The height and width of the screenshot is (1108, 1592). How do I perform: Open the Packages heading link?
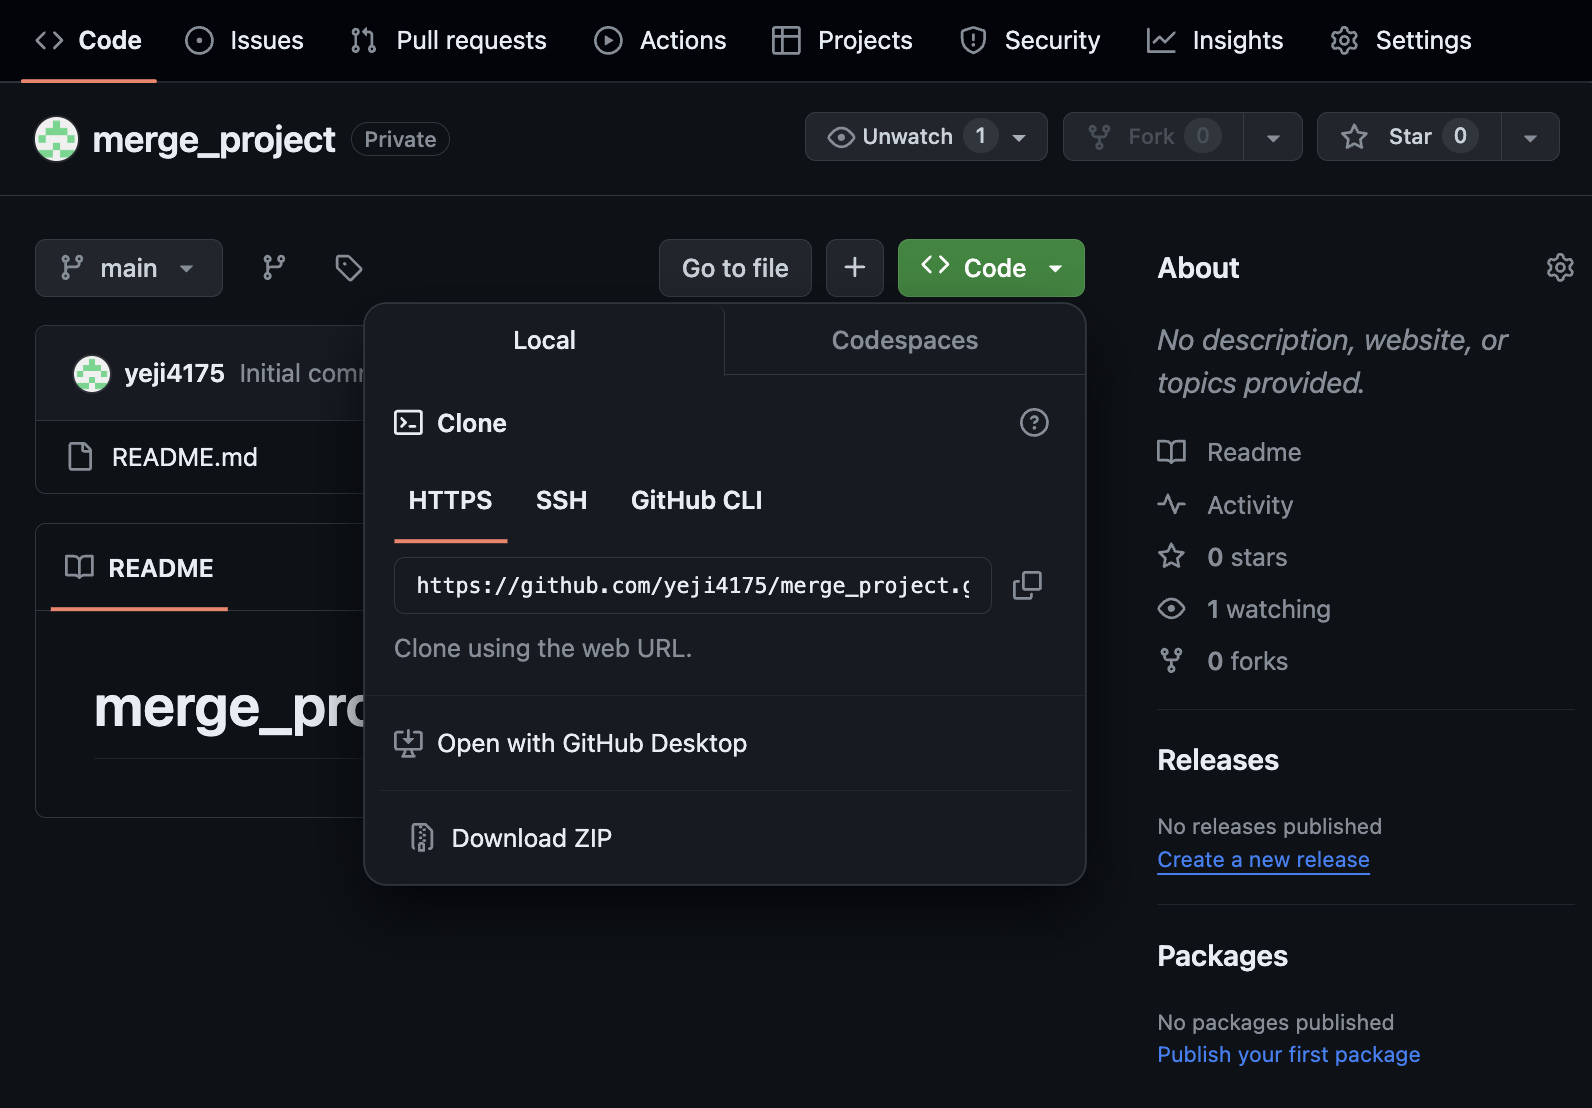point(1222,956)
